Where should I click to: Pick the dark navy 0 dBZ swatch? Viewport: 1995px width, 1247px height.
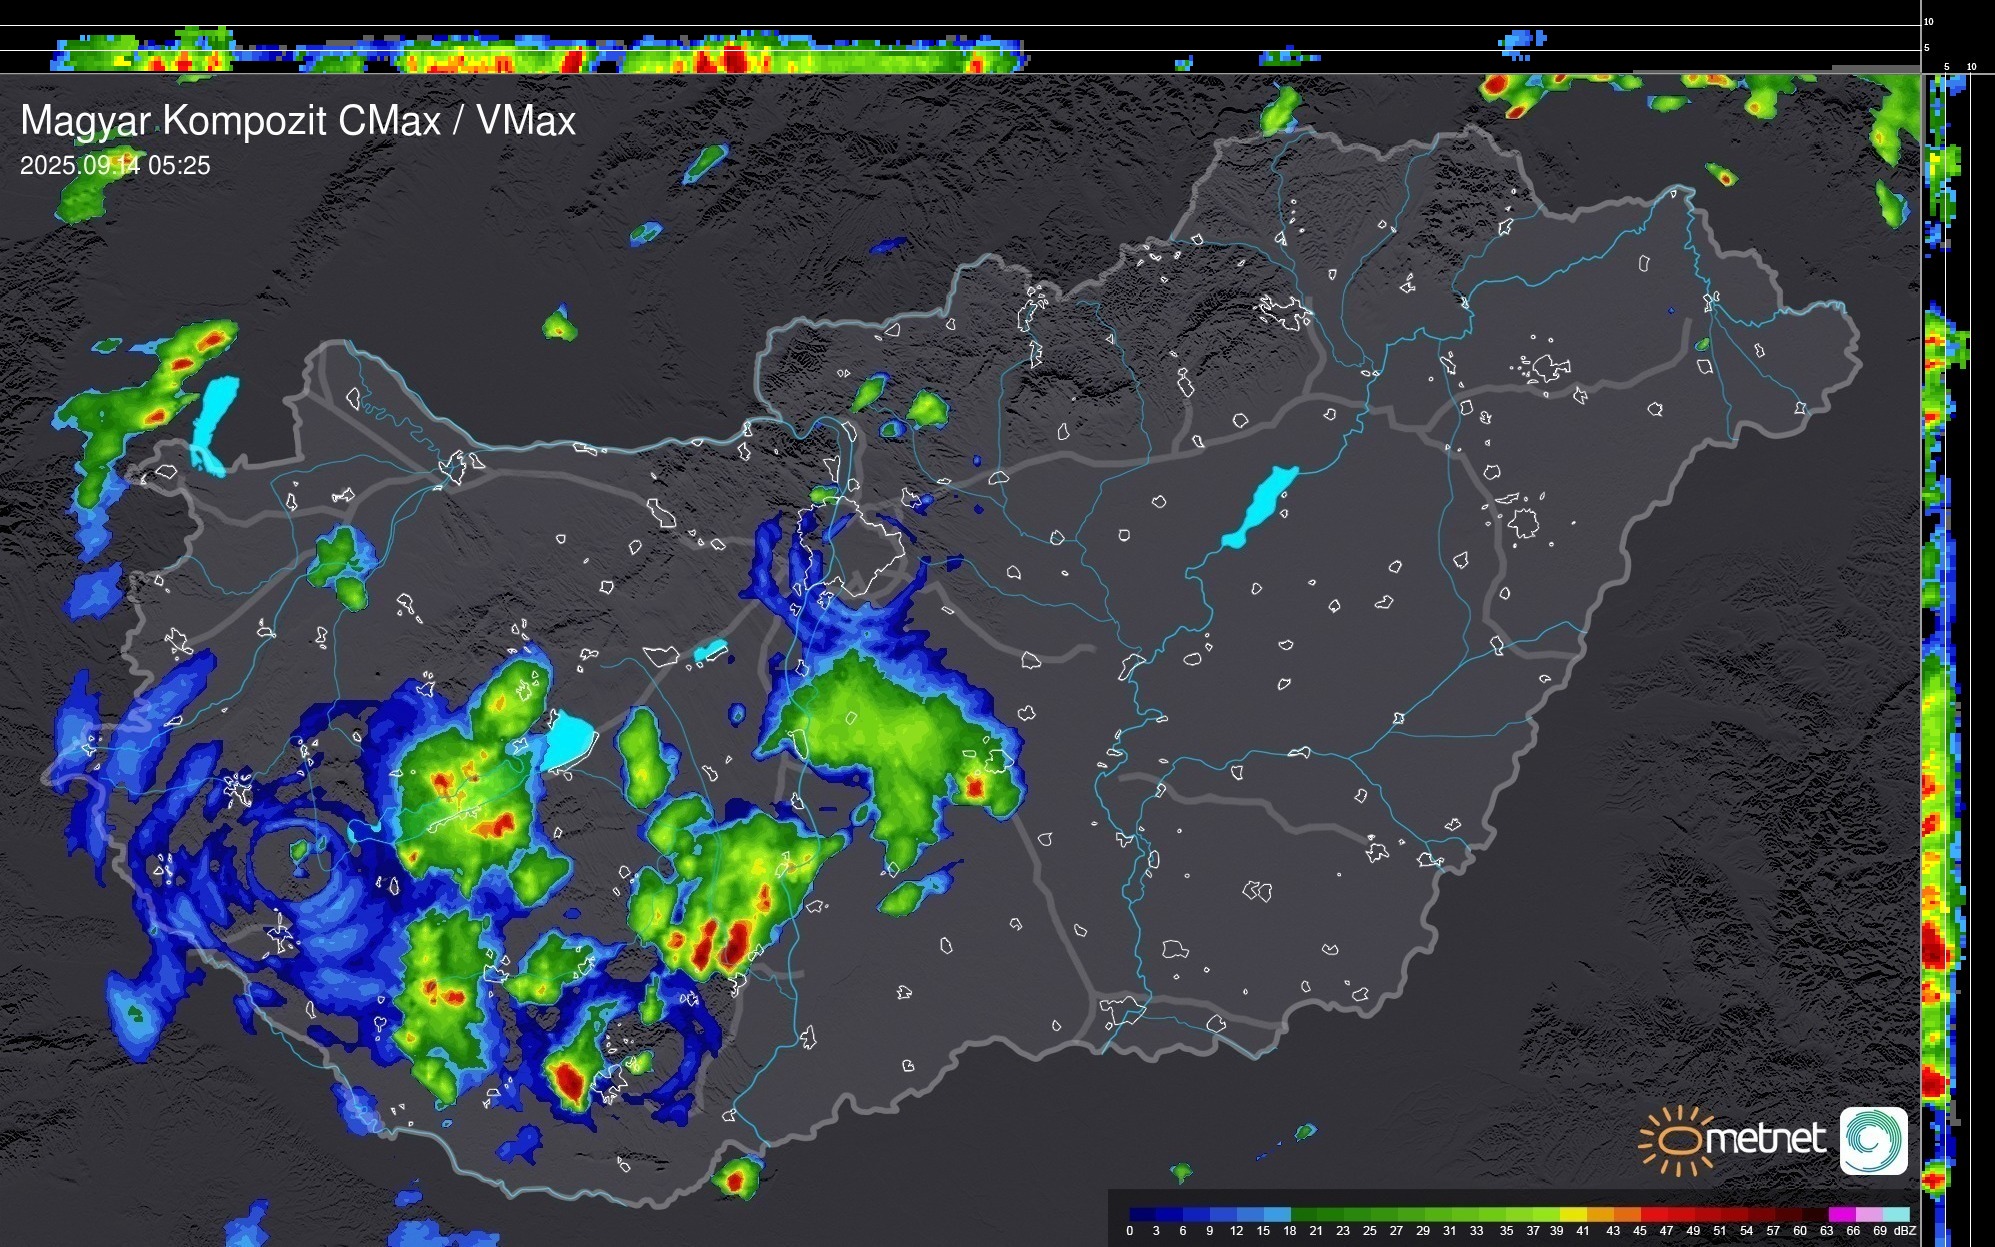(x=1143, y=1214)
